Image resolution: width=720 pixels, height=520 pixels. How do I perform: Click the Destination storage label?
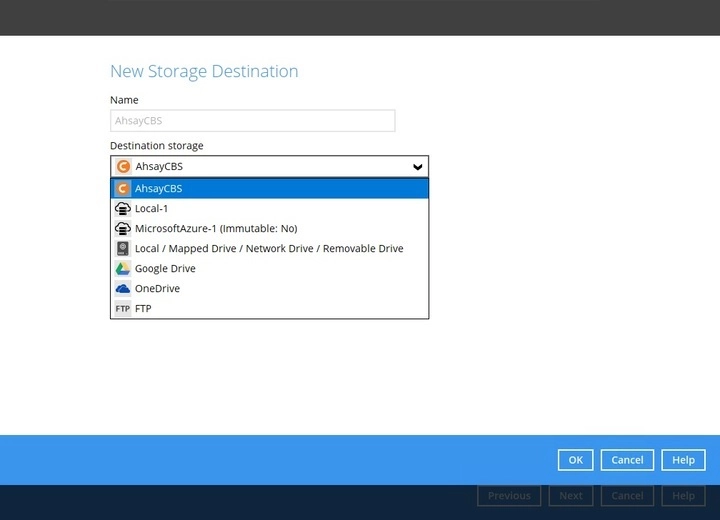pos(157,146)
